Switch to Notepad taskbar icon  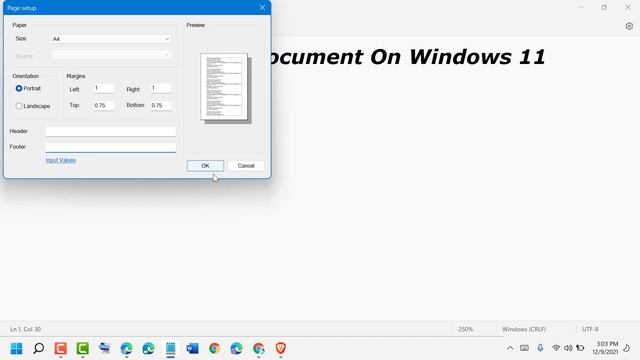[171, 348]
